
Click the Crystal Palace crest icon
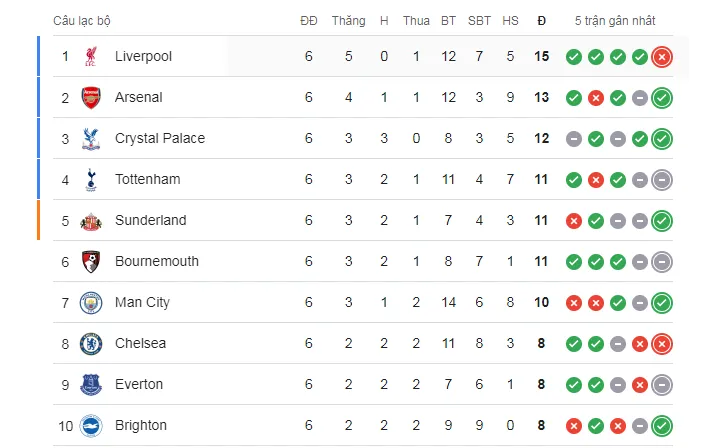(91, 139)
